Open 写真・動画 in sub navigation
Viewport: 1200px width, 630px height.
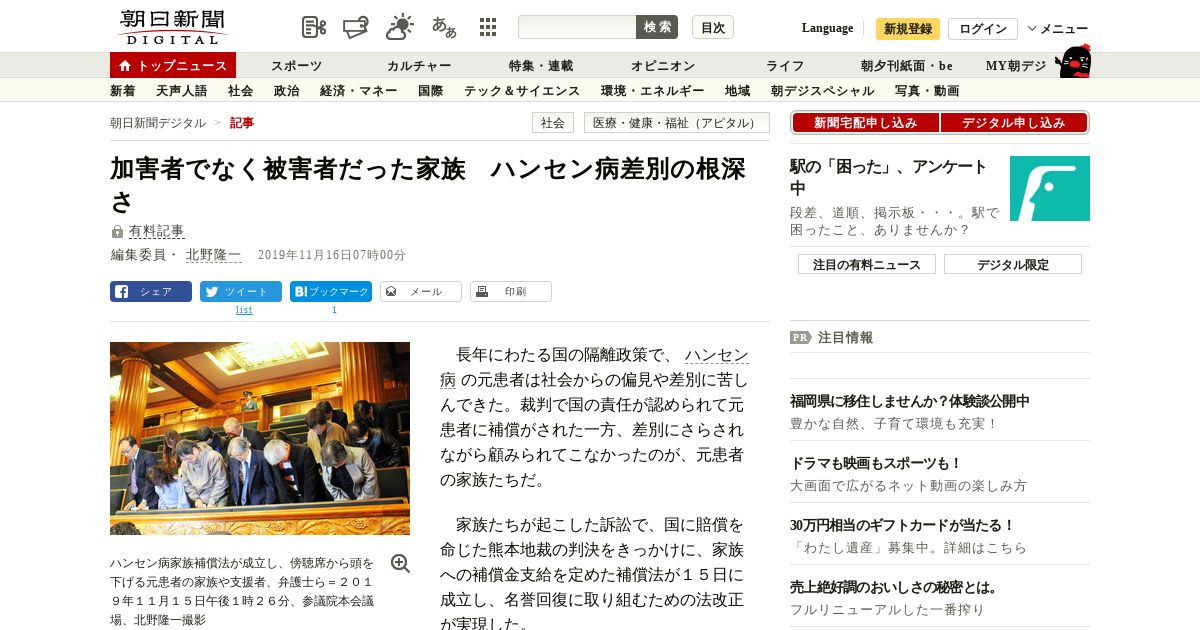tap(927, 91)
